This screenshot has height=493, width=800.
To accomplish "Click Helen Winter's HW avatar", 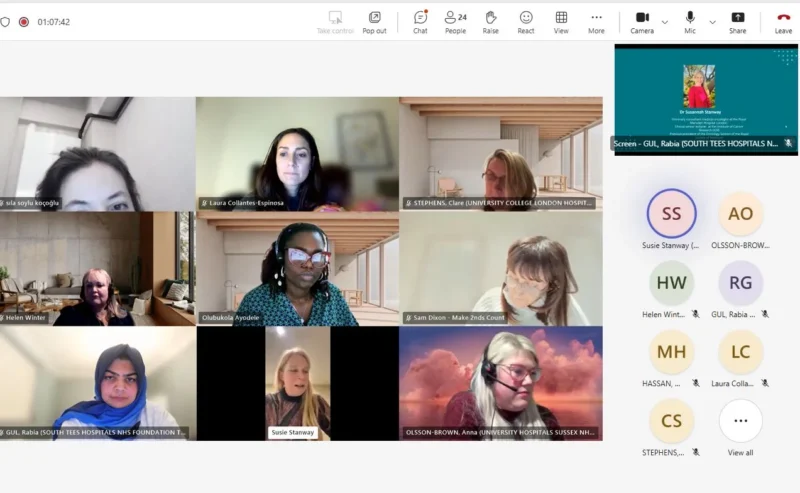I will click(x=671, y=283).
